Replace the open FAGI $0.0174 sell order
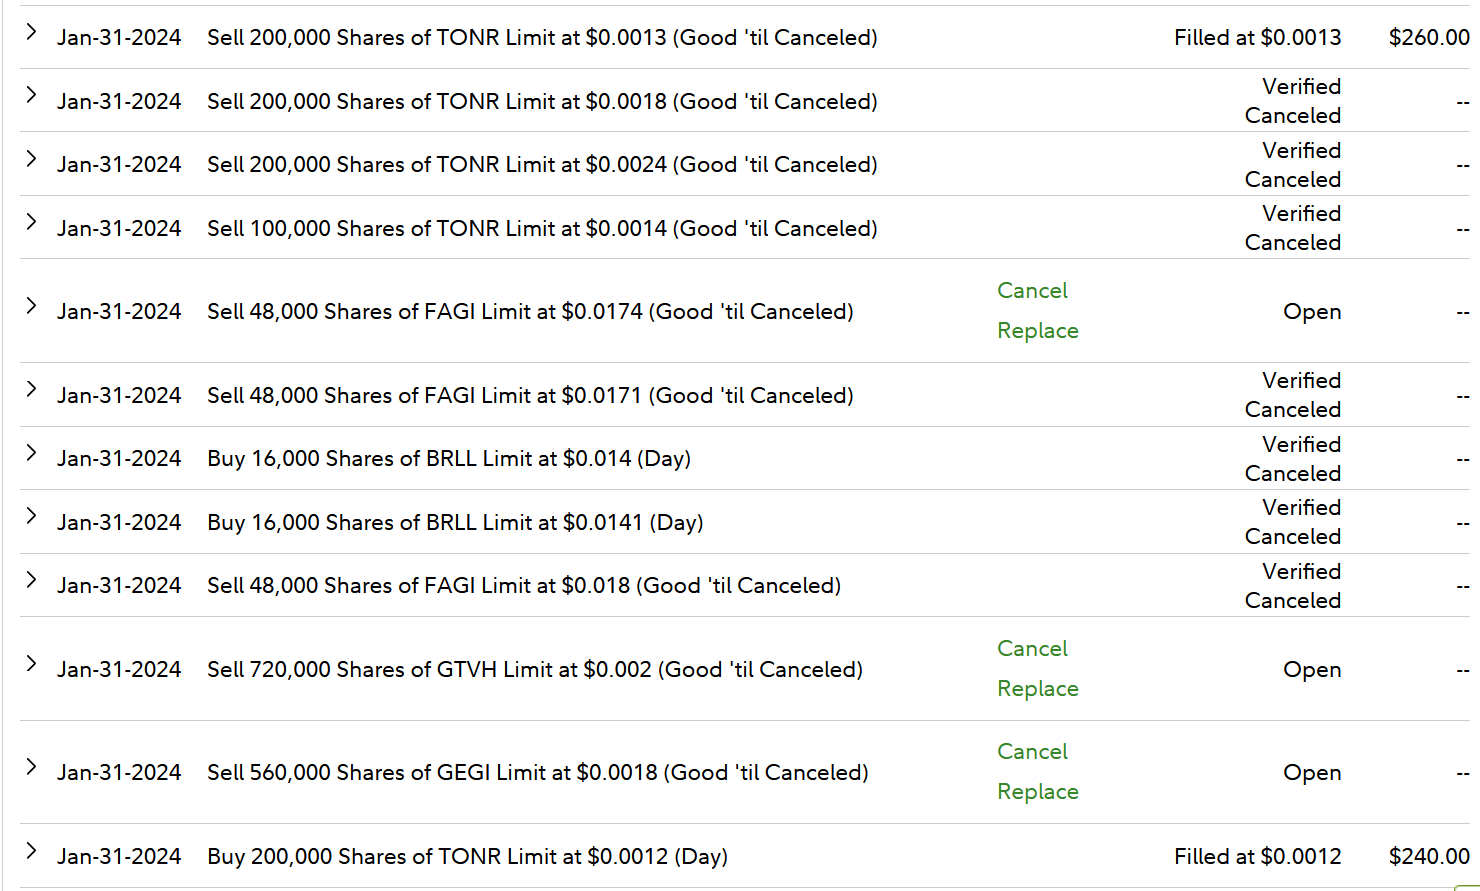 1037,331
